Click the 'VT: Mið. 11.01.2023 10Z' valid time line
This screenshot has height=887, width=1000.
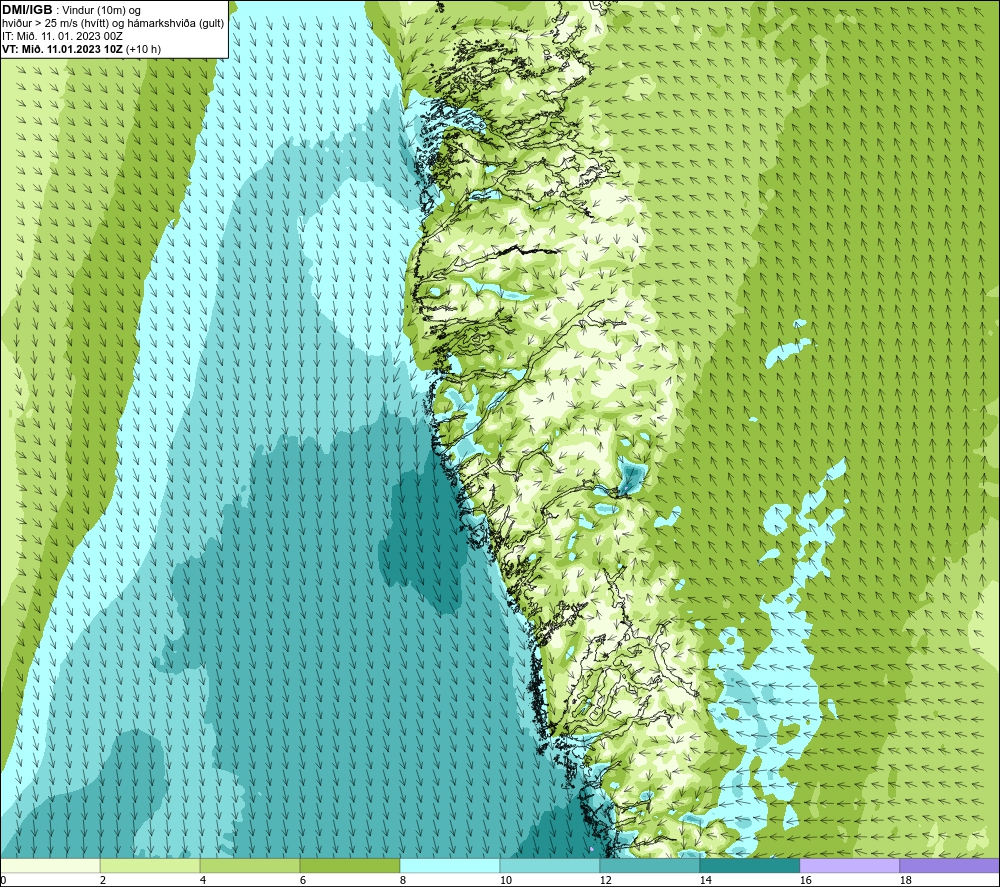click(62, 49)
